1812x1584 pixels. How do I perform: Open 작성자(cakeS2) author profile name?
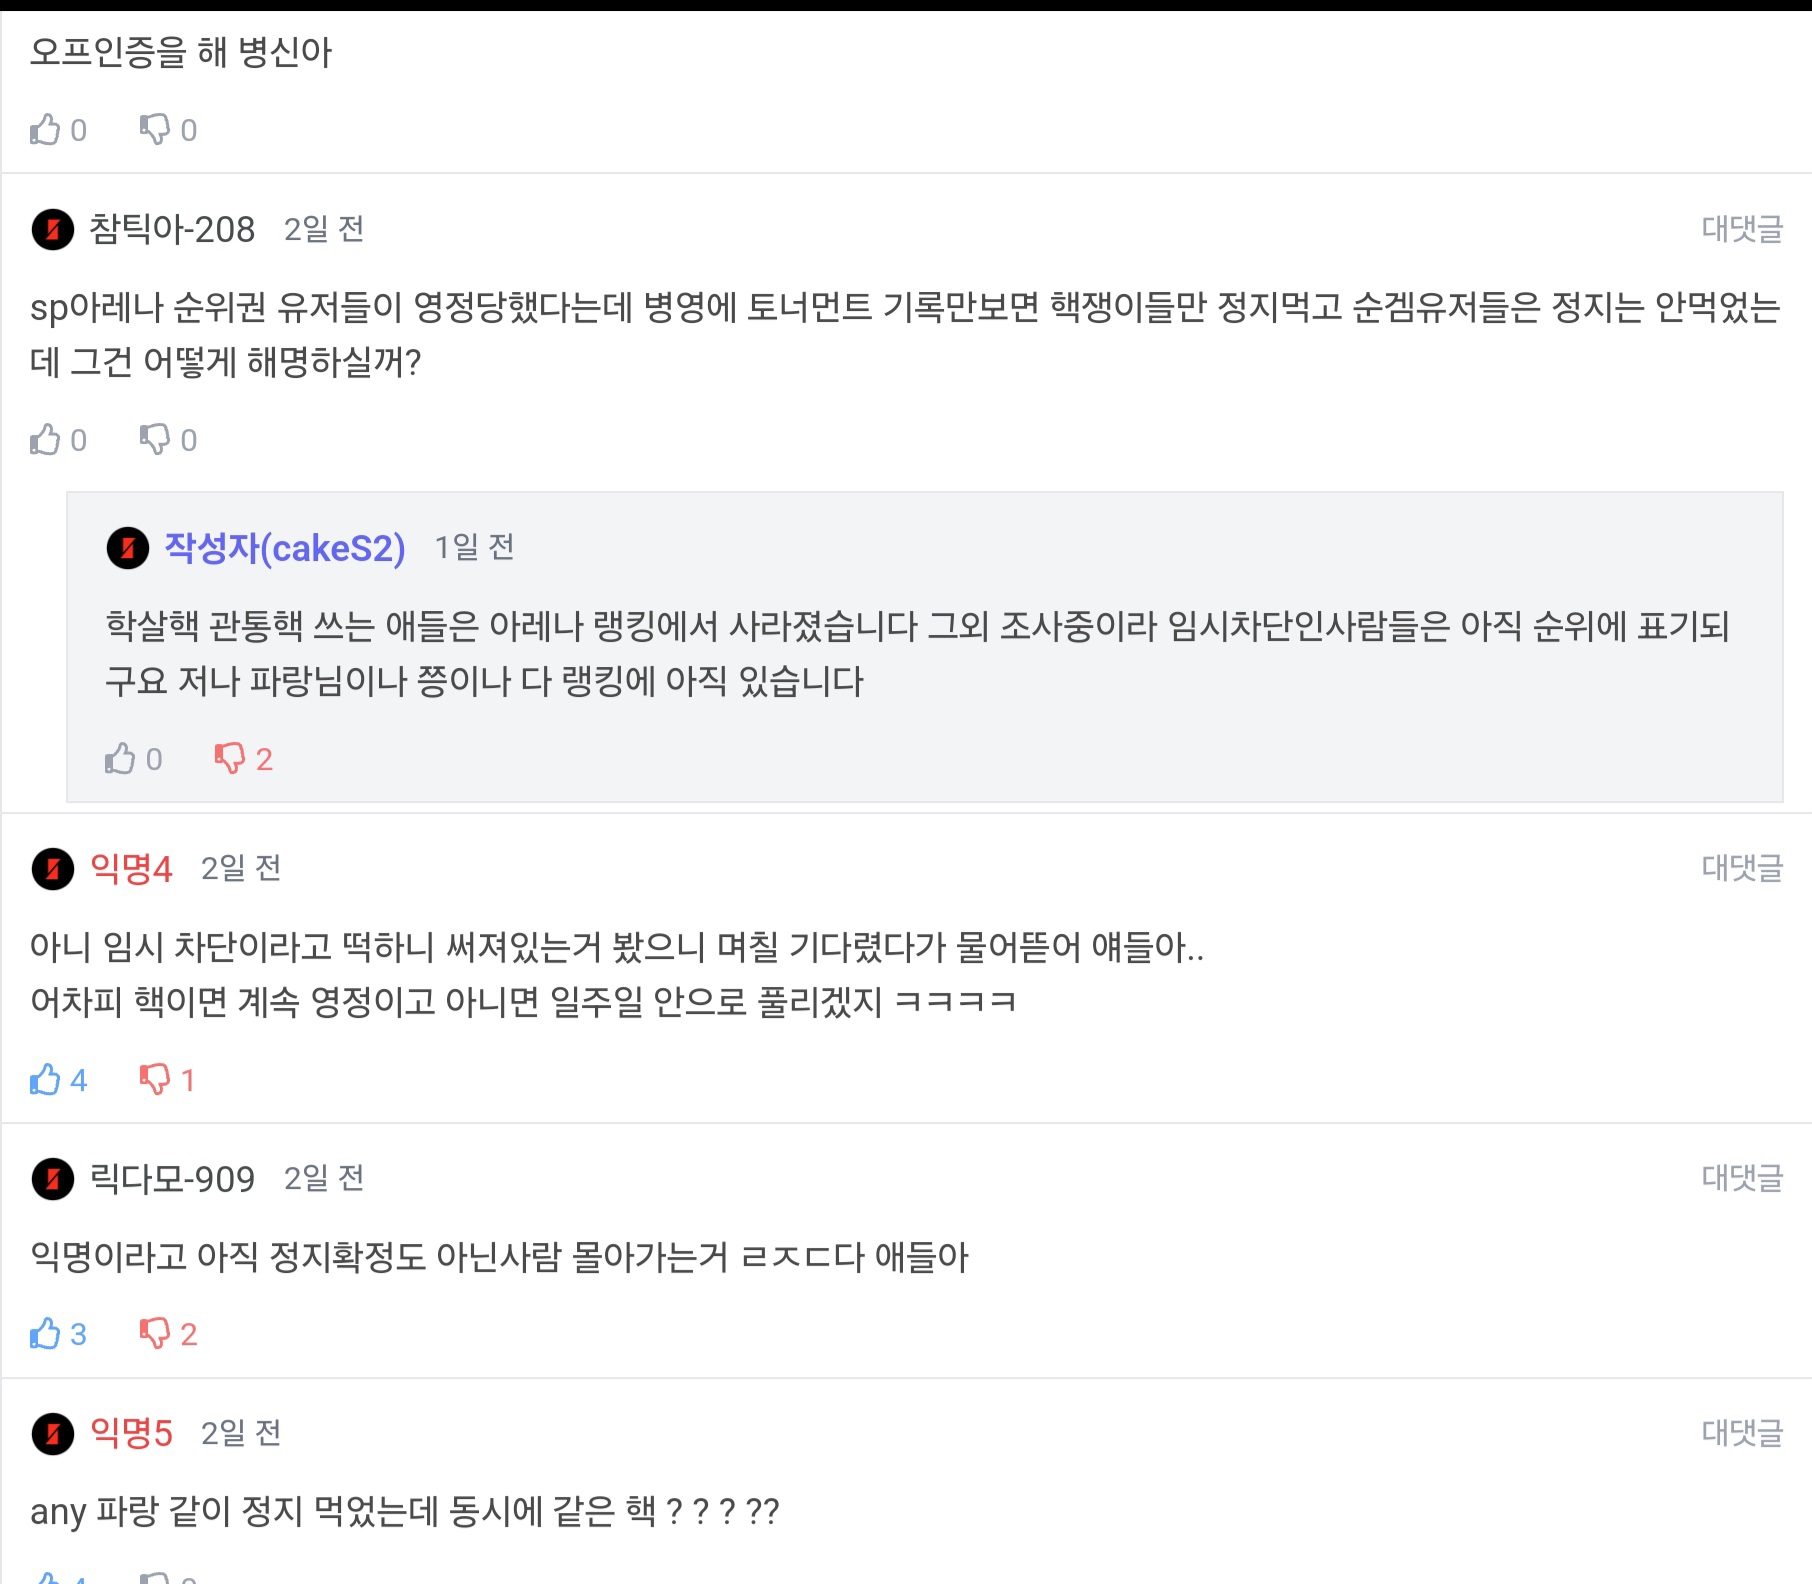(x=285, y=548)
